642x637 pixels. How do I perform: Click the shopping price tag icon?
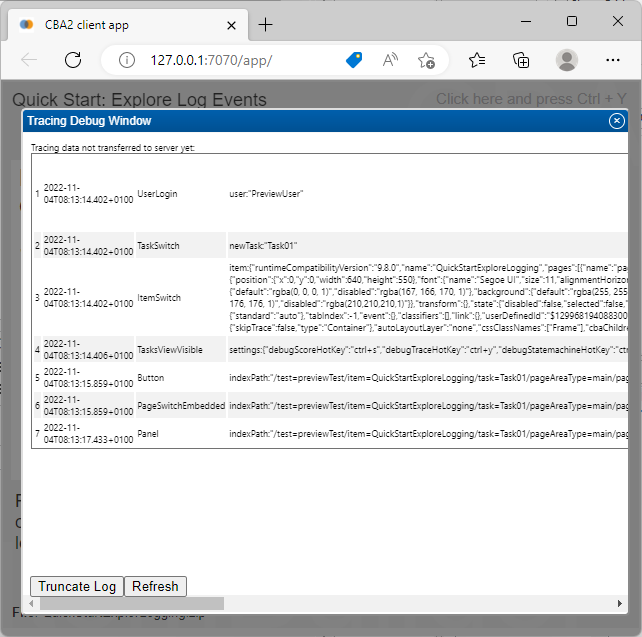tap(354, 60)
